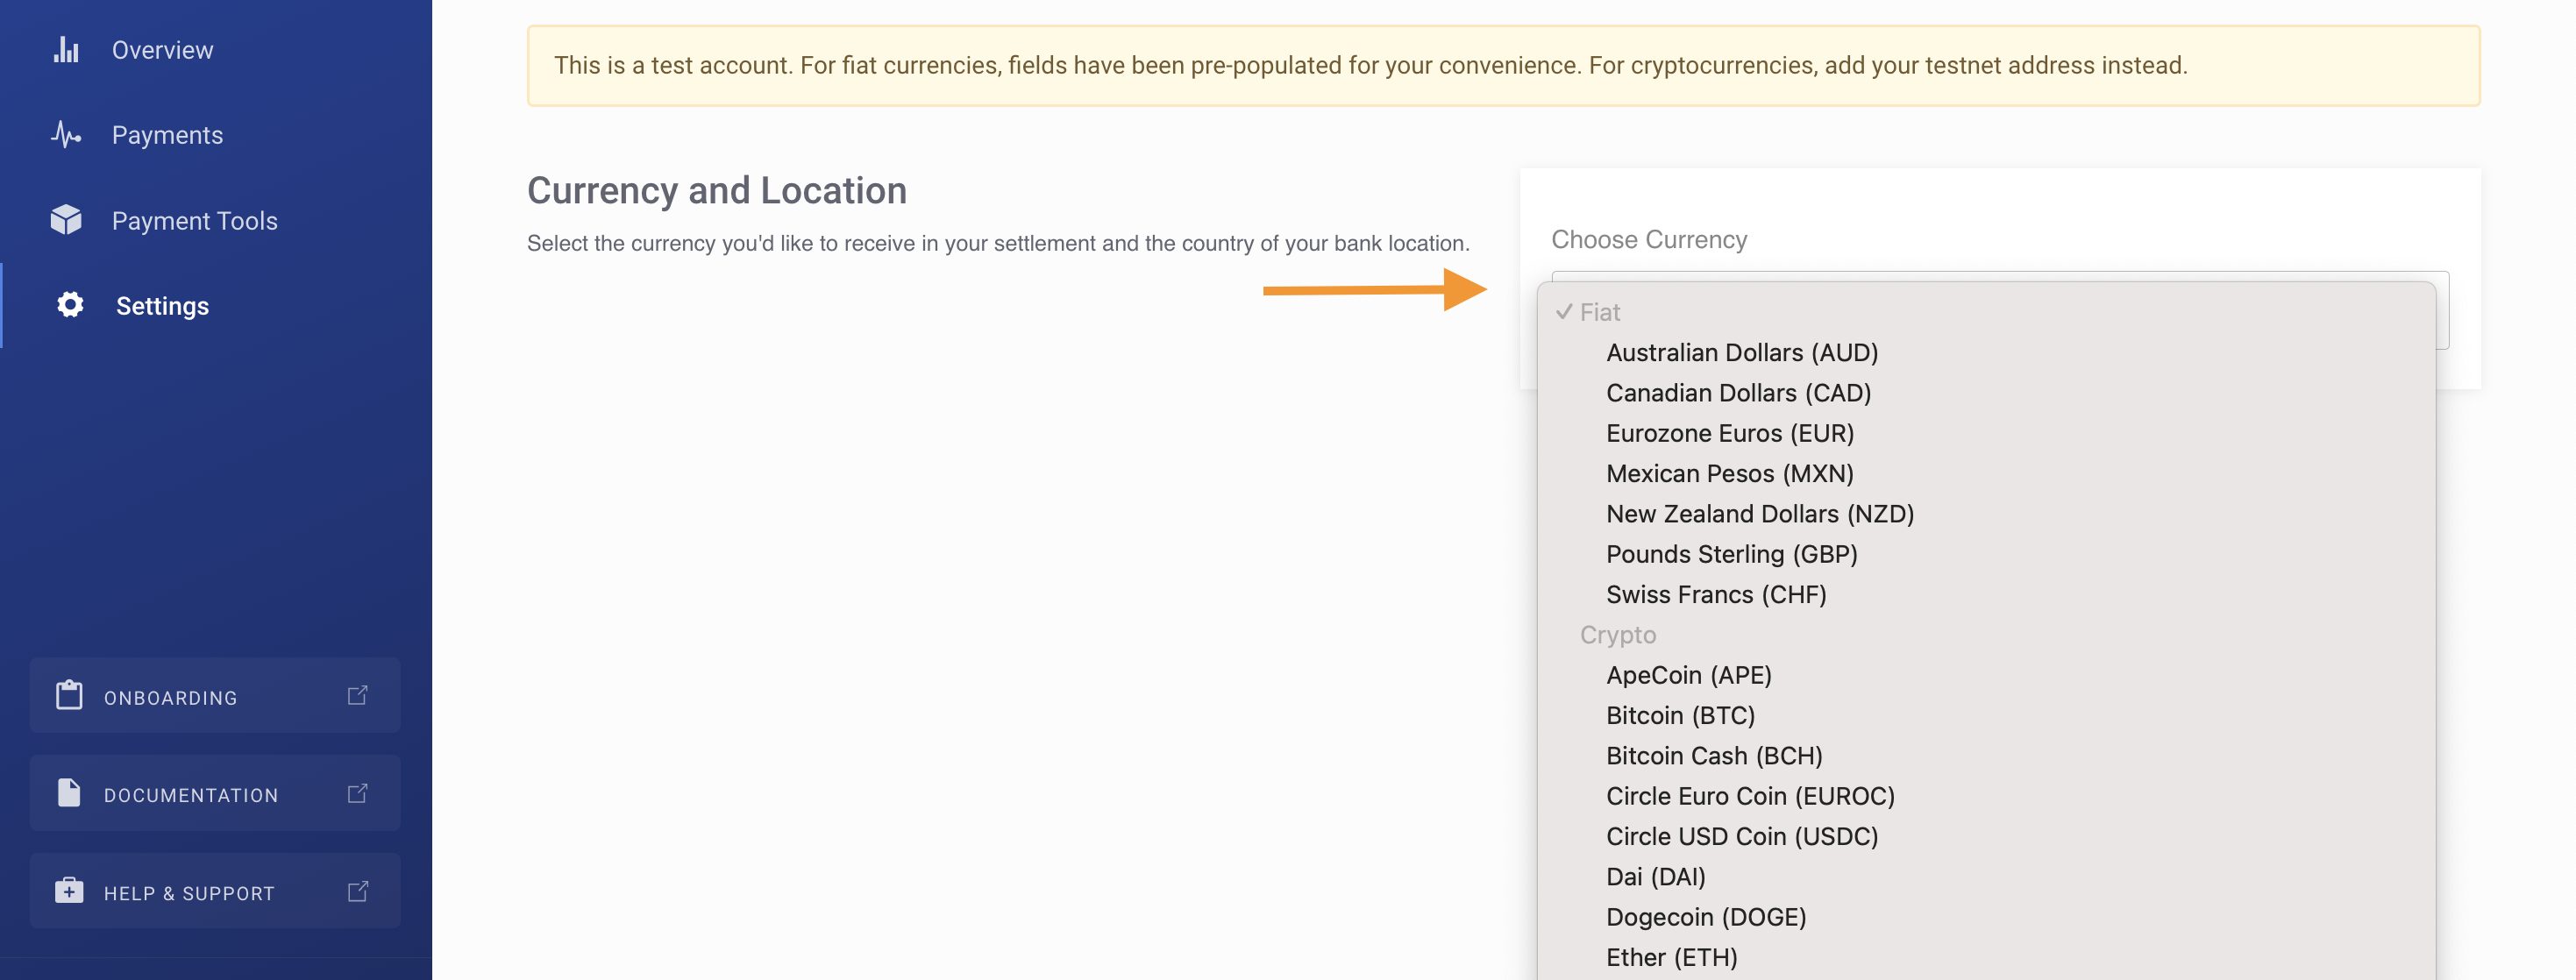Open the Documentation link button
The height and width of the screenshot is (980, 2576).
215,793
